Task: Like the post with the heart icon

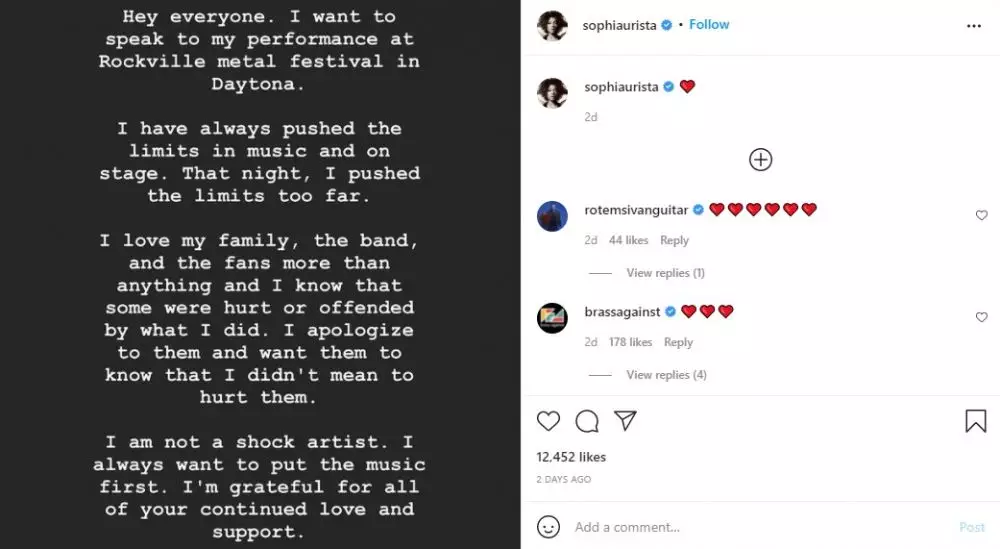Action: 548,421
